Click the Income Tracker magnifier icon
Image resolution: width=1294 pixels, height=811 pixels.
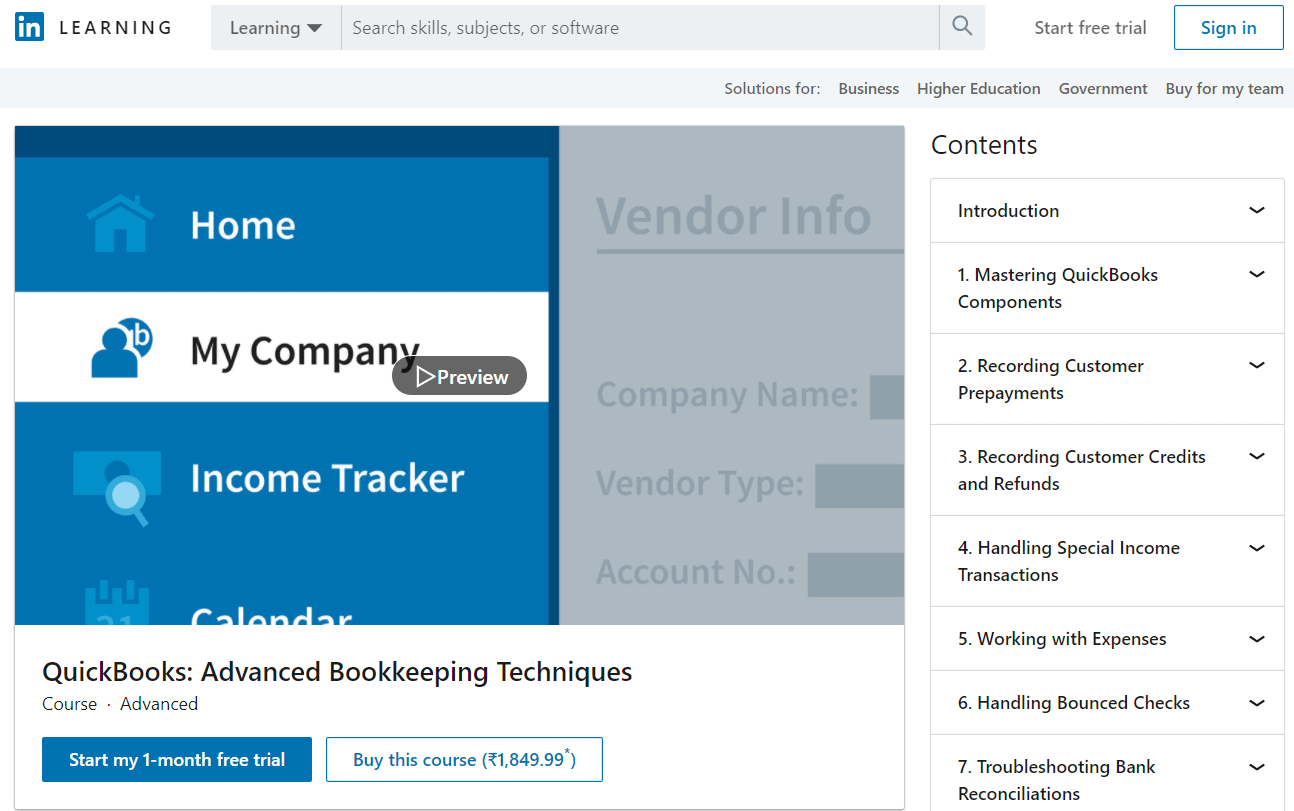point(118,486)
